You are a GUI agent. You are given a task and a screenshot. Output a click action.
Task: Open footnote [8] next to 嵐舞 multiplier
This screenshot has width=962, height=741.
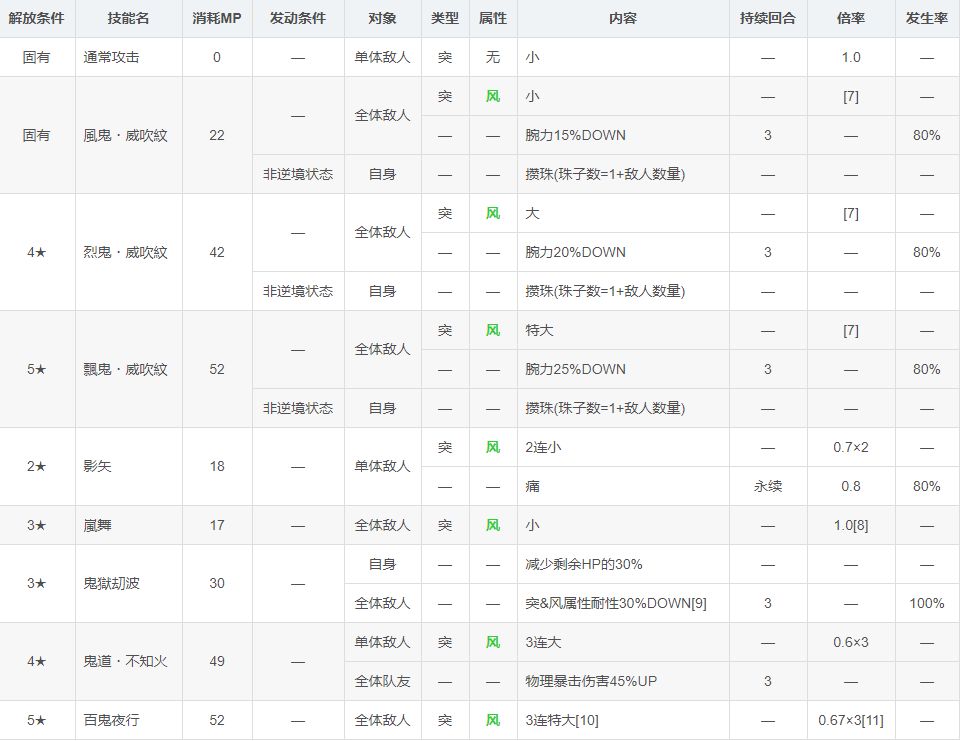tap(859, 526)
